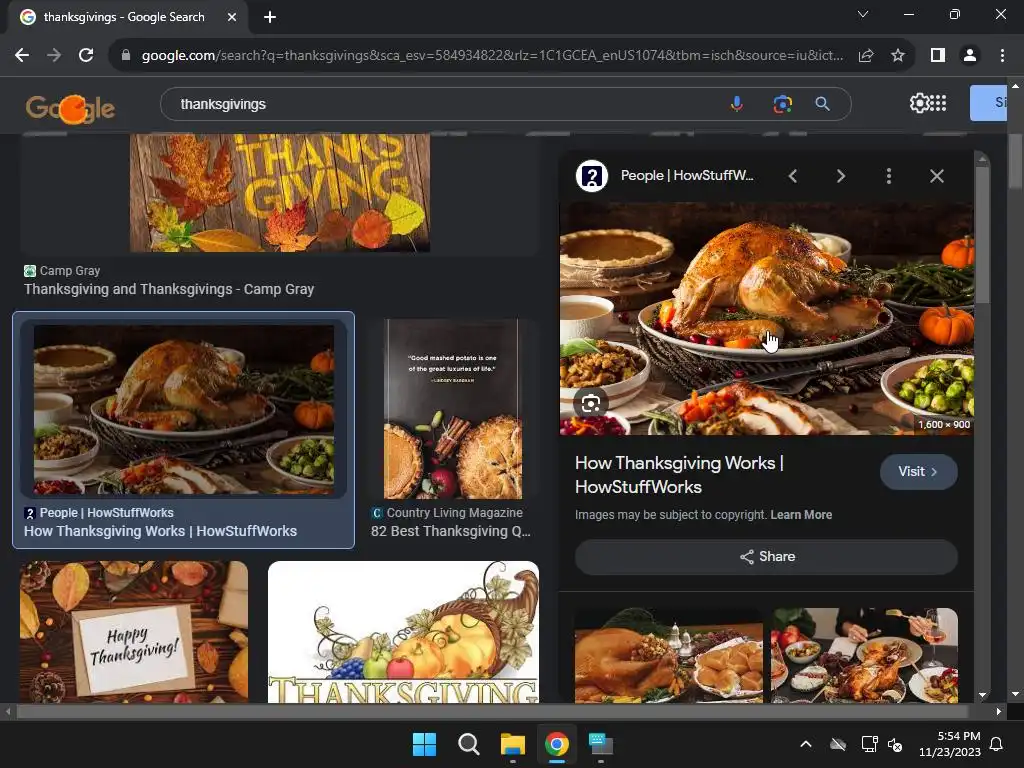Click the large turkey preview image
The image size is (1024, 768).
click(x=767, y=319)
